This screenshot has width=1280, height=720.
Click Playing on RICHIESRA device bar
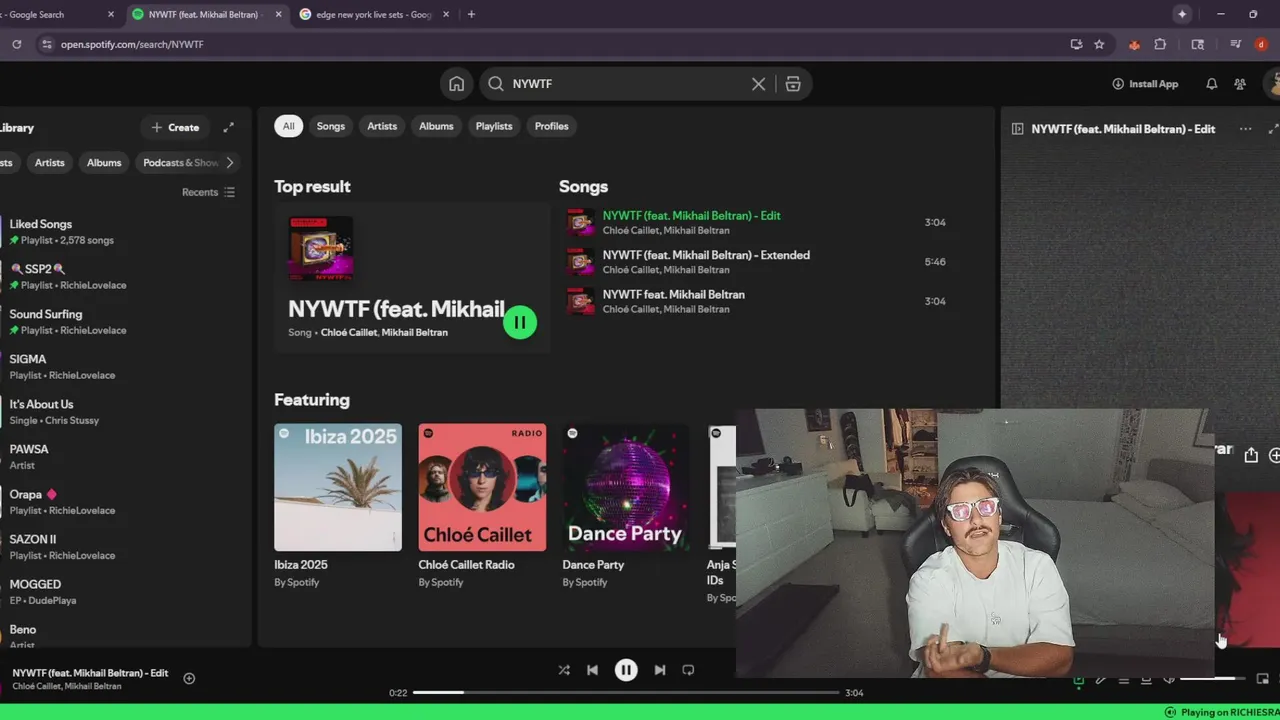[1222, 712]
